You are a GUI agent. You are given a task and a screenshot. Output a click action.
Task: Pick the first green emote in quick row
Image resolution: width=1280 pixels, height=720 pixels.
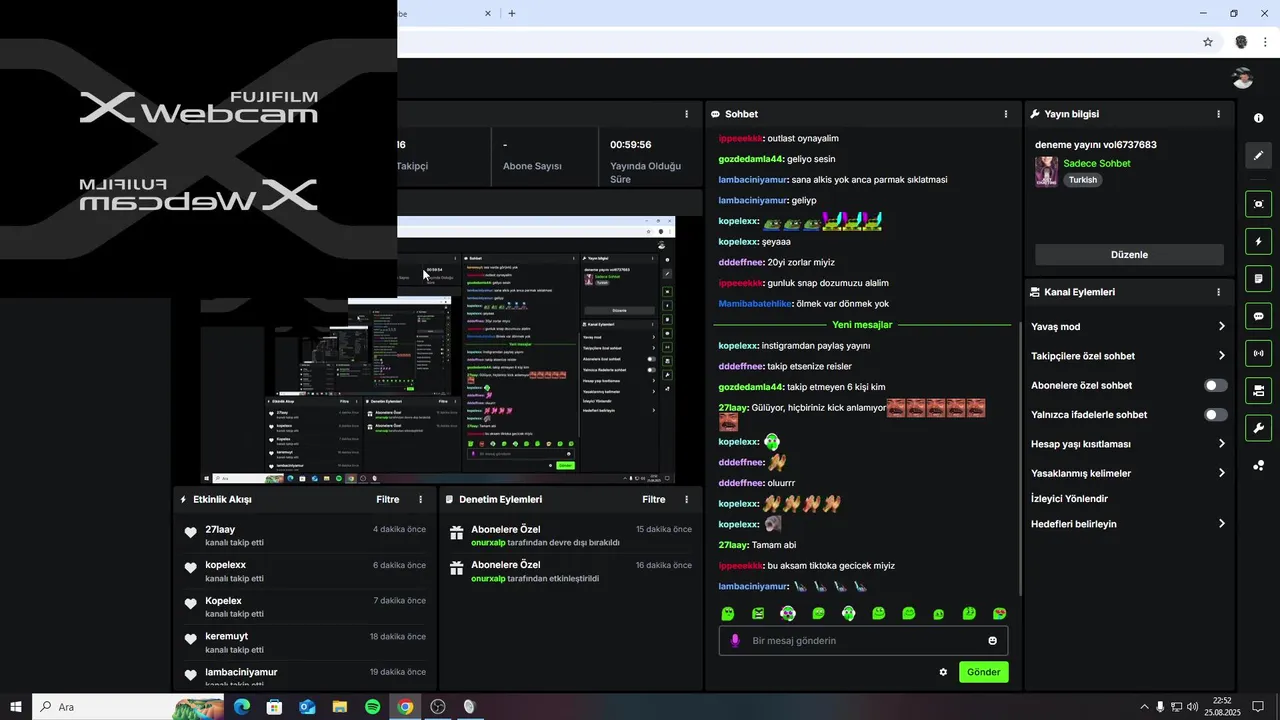[x=728, y=613]
